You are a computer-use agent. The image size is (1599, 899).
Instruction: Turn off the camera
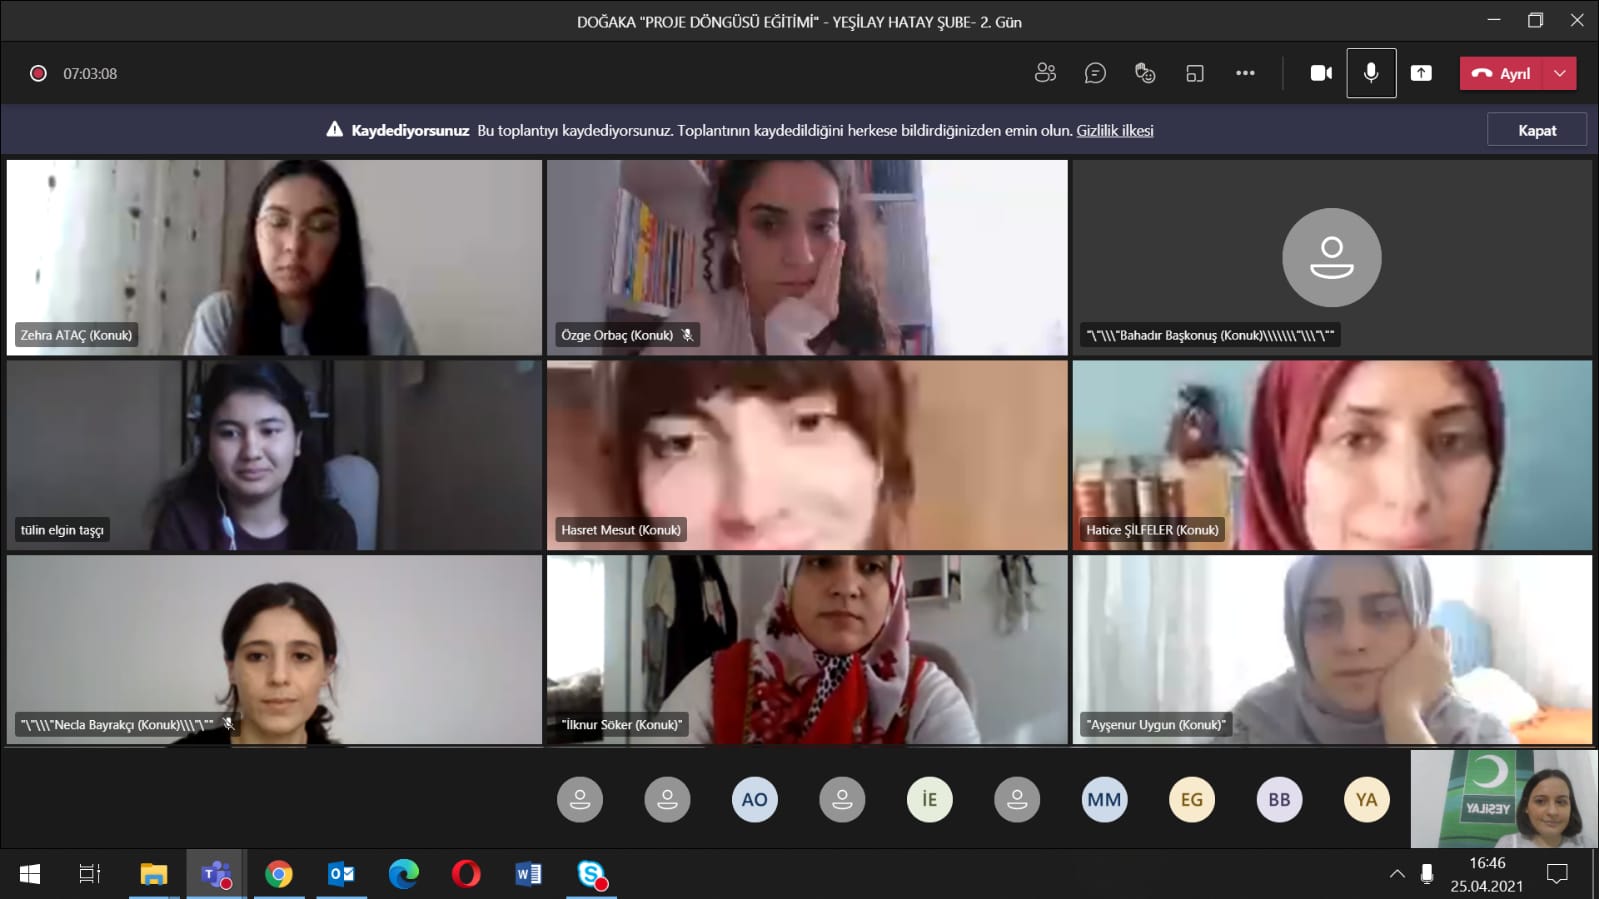tap(1321, 73)
